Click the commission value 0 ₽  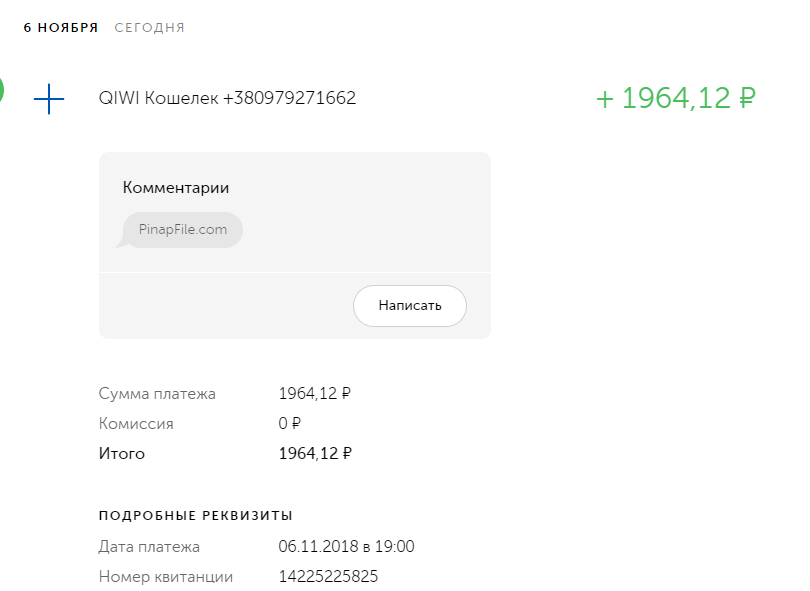(x=290, y=424)
